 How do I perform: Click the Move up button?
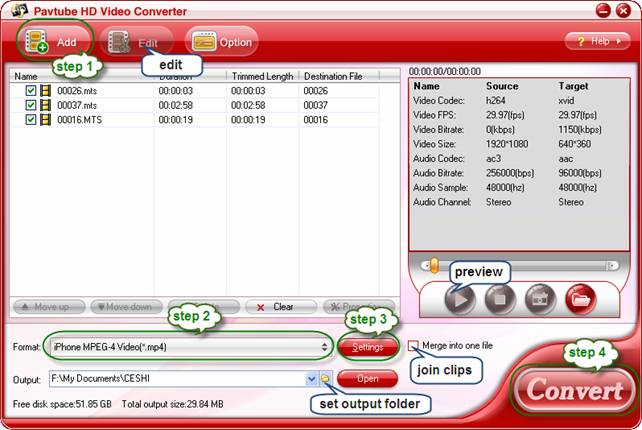pyautogui.click(x=49, y=307)
